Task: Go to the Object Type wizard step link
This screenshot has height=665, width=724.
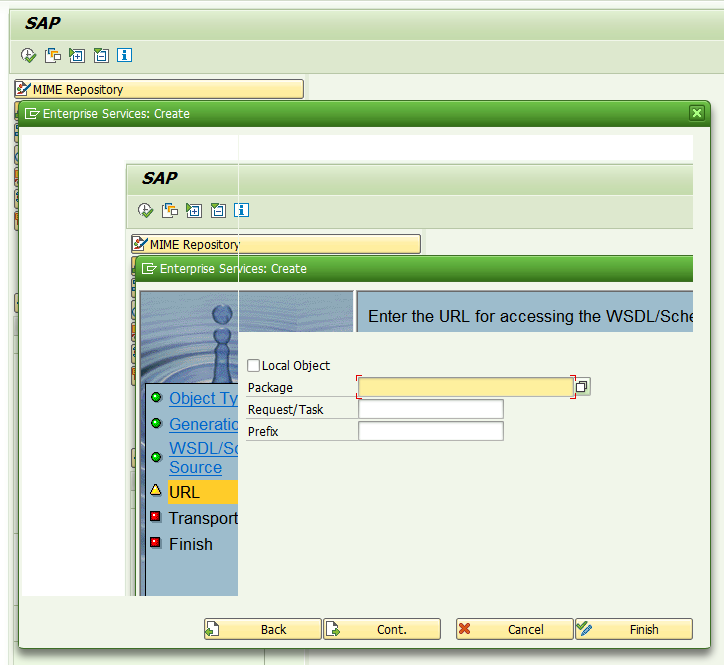Action: (x=203, y=398)
